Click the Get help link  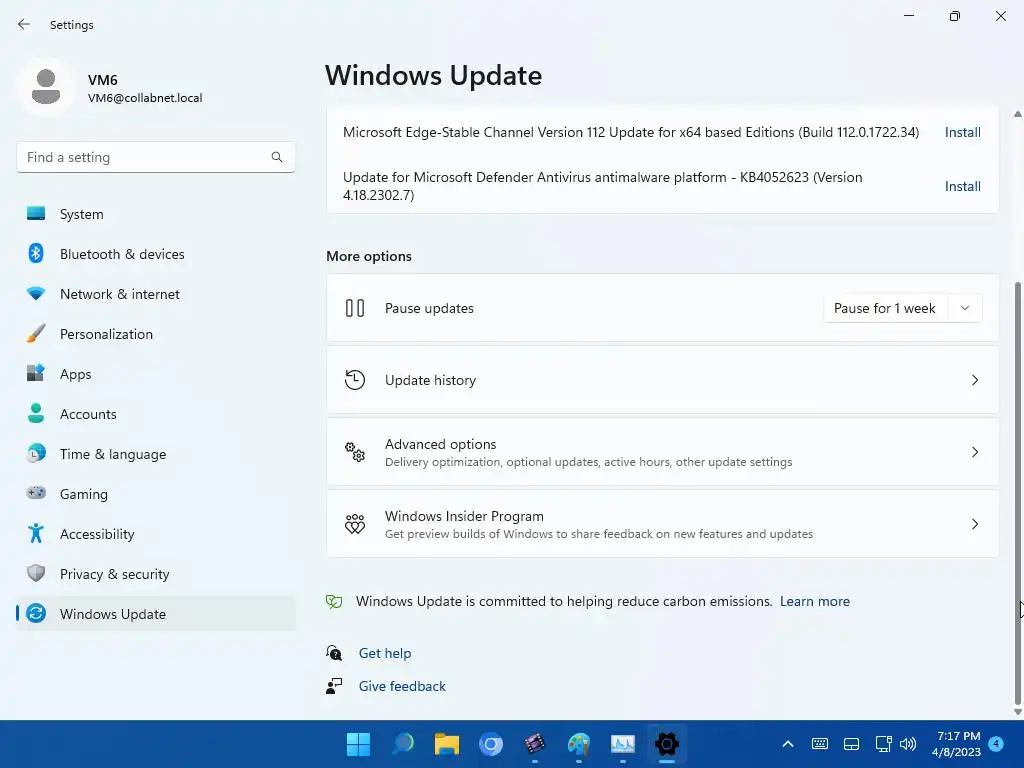[x=385, y=653]
